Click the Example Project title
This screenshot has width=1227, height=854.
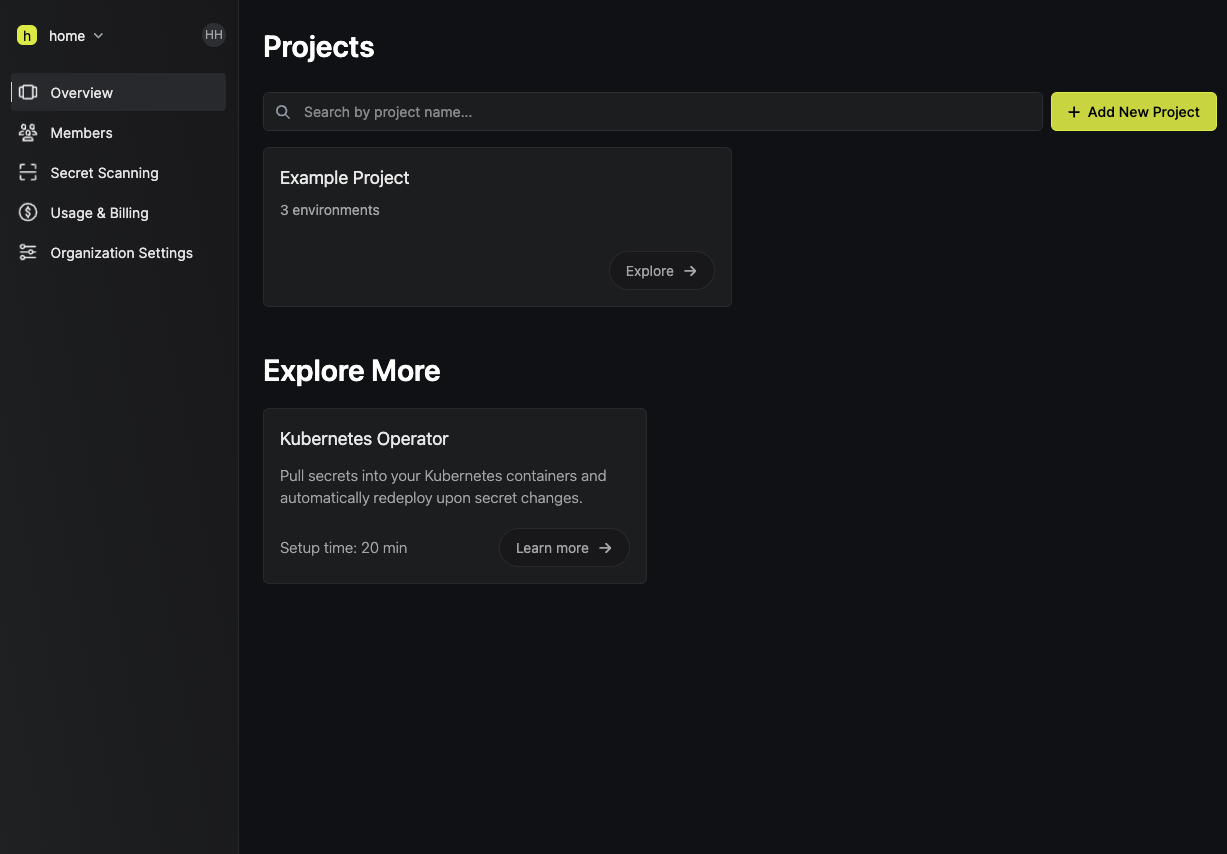click(345, 178)
